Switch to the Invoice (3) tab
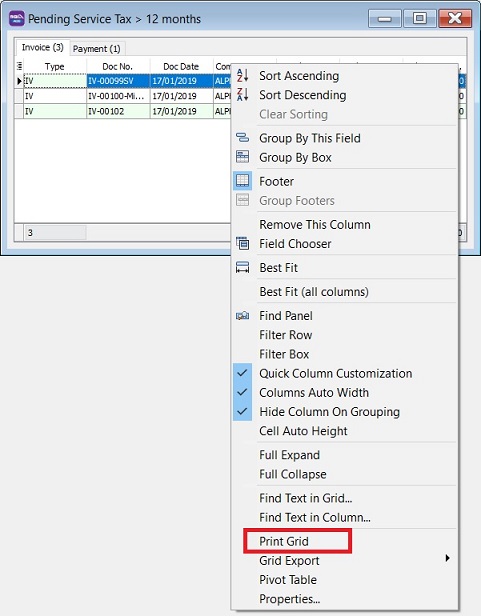Image resolution: width=481 pixels, height=616 pixels. (42, 48)
